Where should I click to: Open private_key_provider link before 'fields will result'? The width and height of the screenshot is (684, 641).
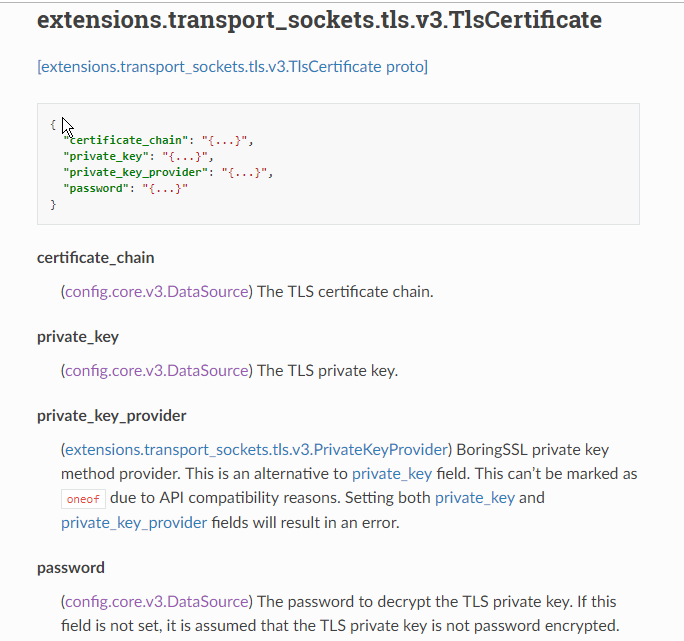tap(134, 522)
